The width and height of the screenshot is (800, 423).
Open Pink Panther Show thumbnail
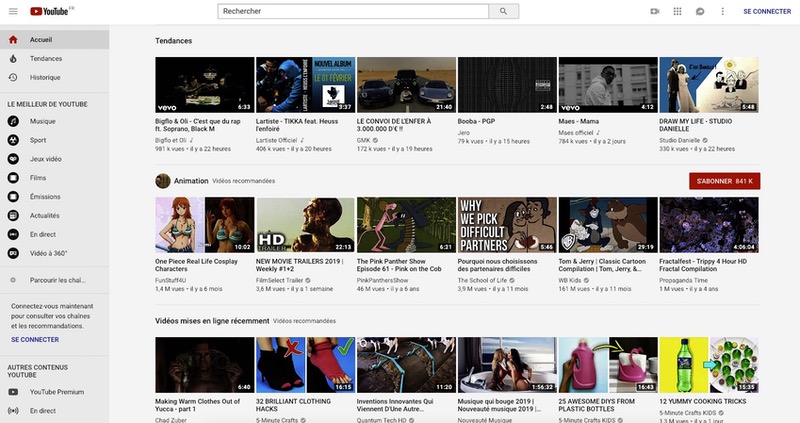click(406, 225)
